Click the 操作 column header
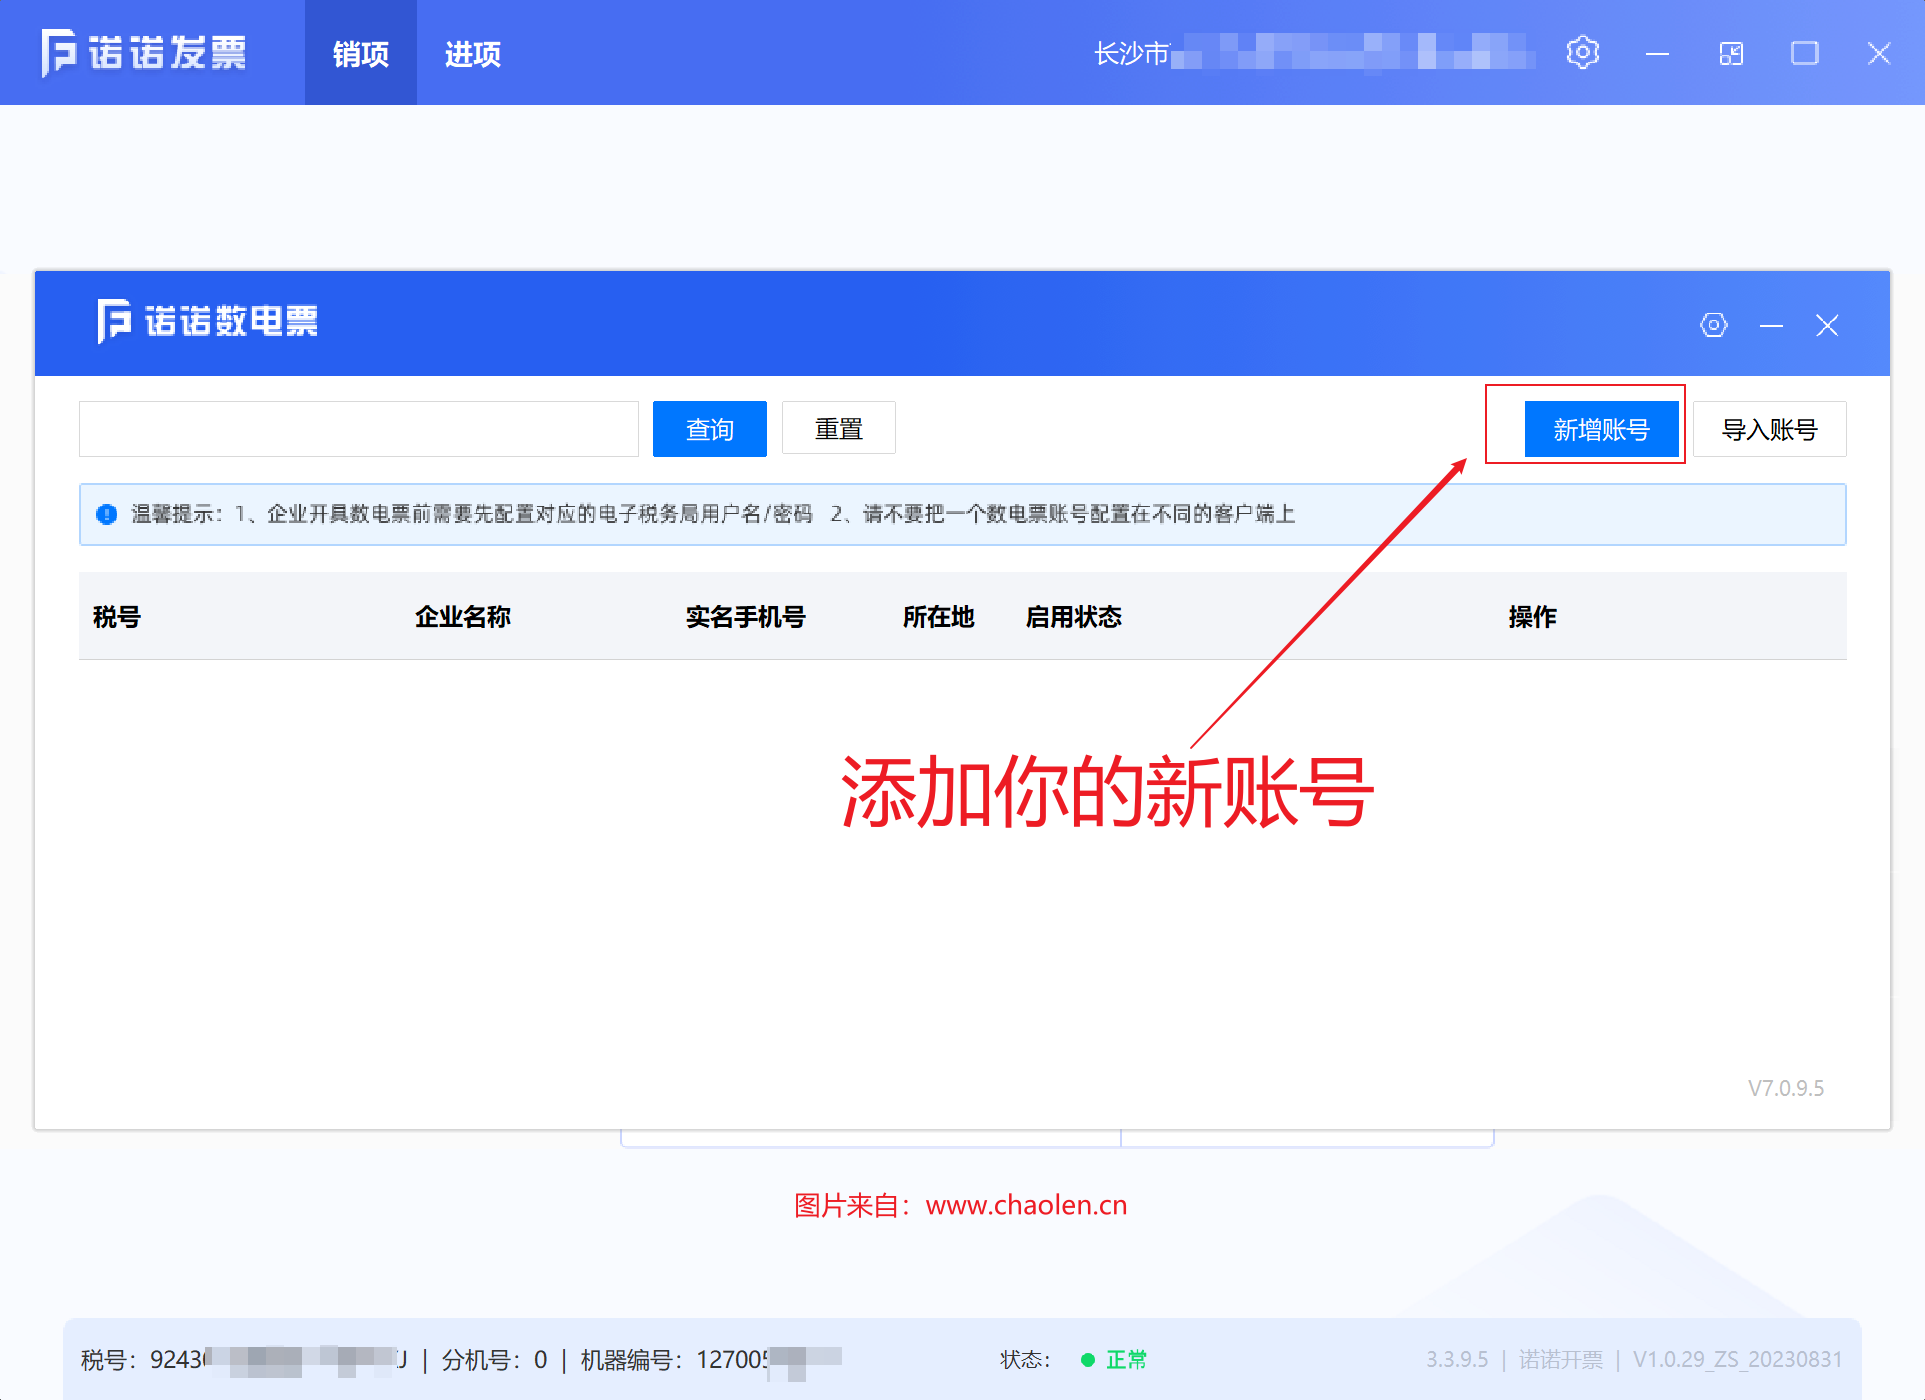 pos(1533,617)
